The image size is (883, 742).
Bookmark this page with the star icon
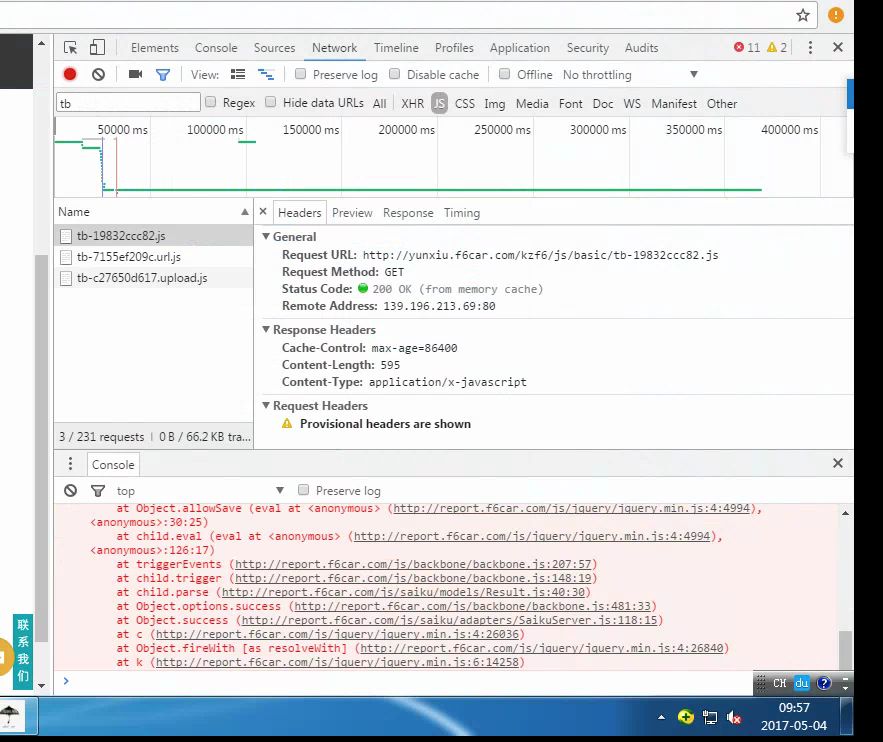coord(802,15)
